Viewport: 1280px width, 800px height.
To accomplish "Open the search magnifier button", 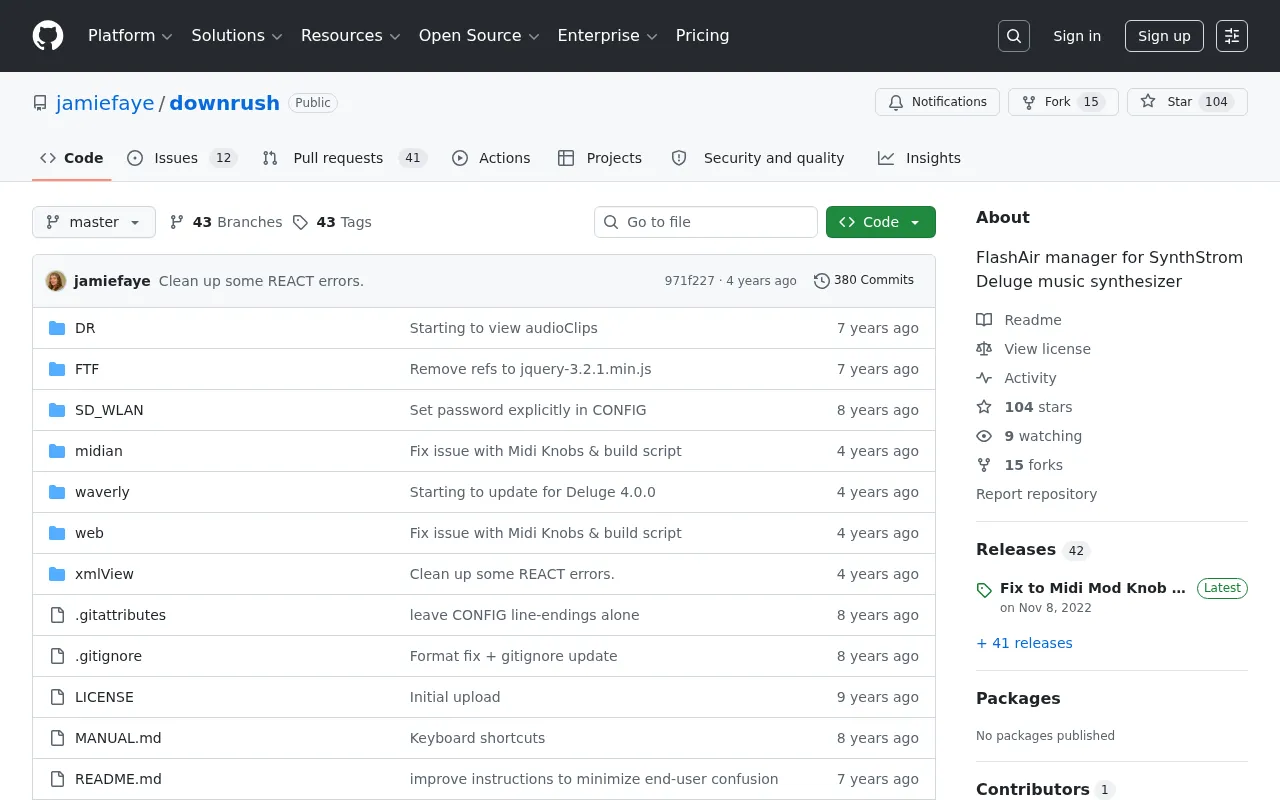I will pos(1014,36).
